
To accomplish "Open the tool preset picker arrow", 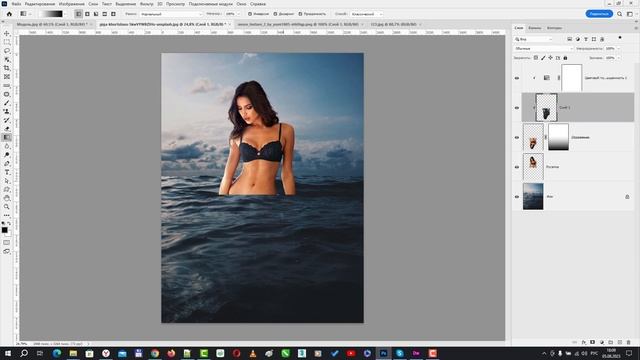I will tap(29, 14).
